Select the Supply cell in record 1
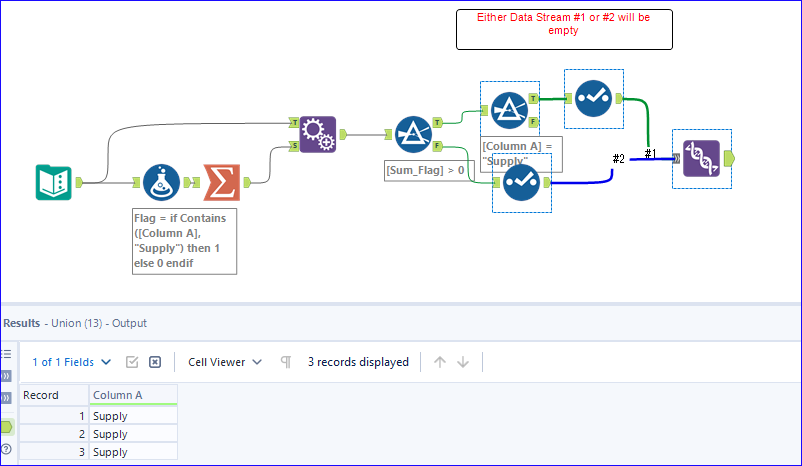 click(x=133, y=416)
